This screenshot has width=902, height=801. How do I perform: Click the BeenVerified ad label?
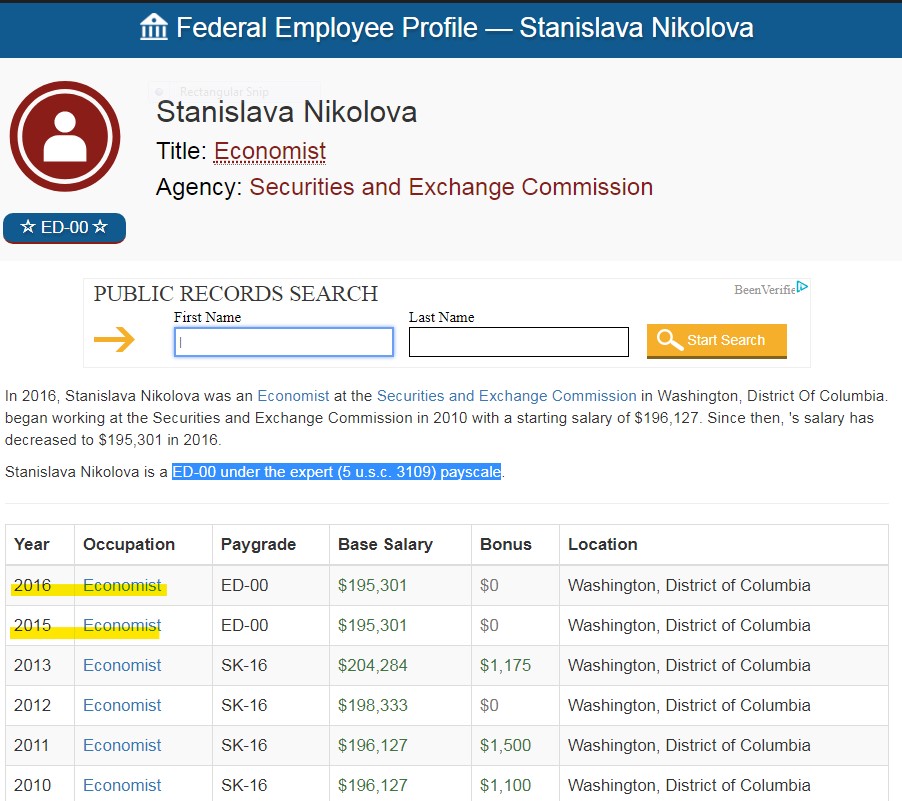tap(764, 290)
